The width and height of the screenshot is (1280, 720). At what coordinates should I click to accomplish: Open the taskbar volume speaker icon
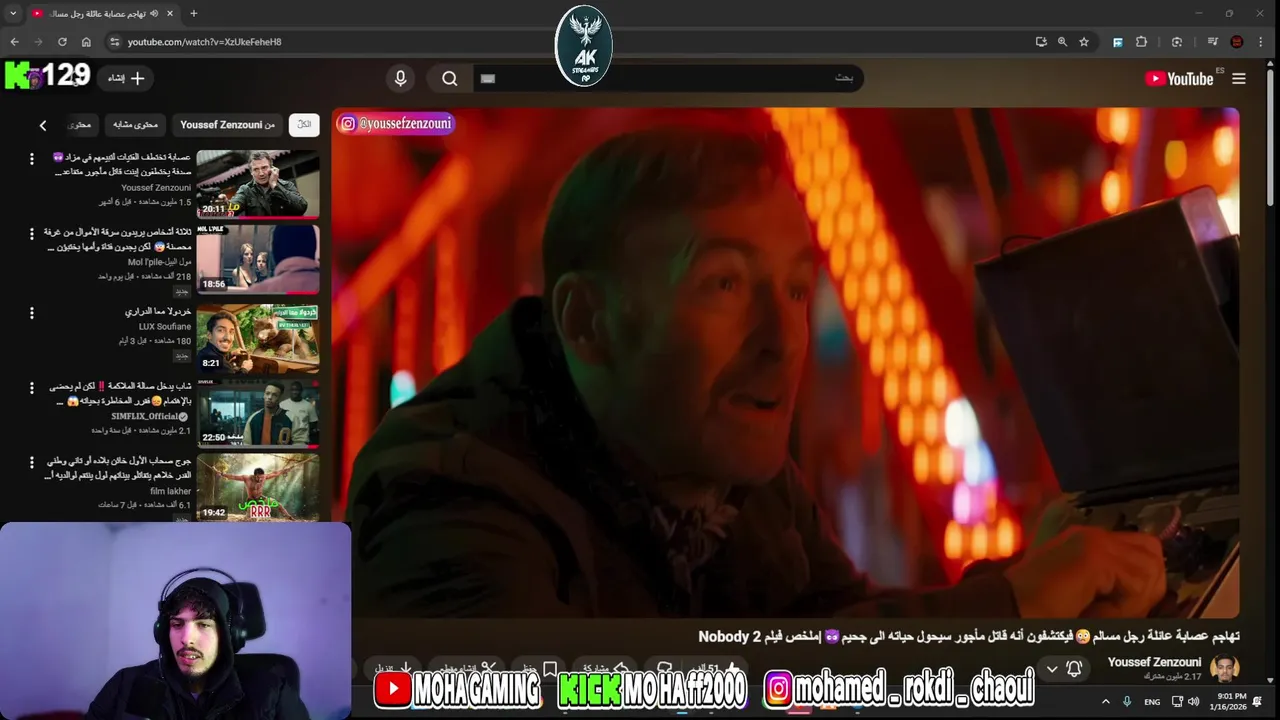tap(1193, 701)
